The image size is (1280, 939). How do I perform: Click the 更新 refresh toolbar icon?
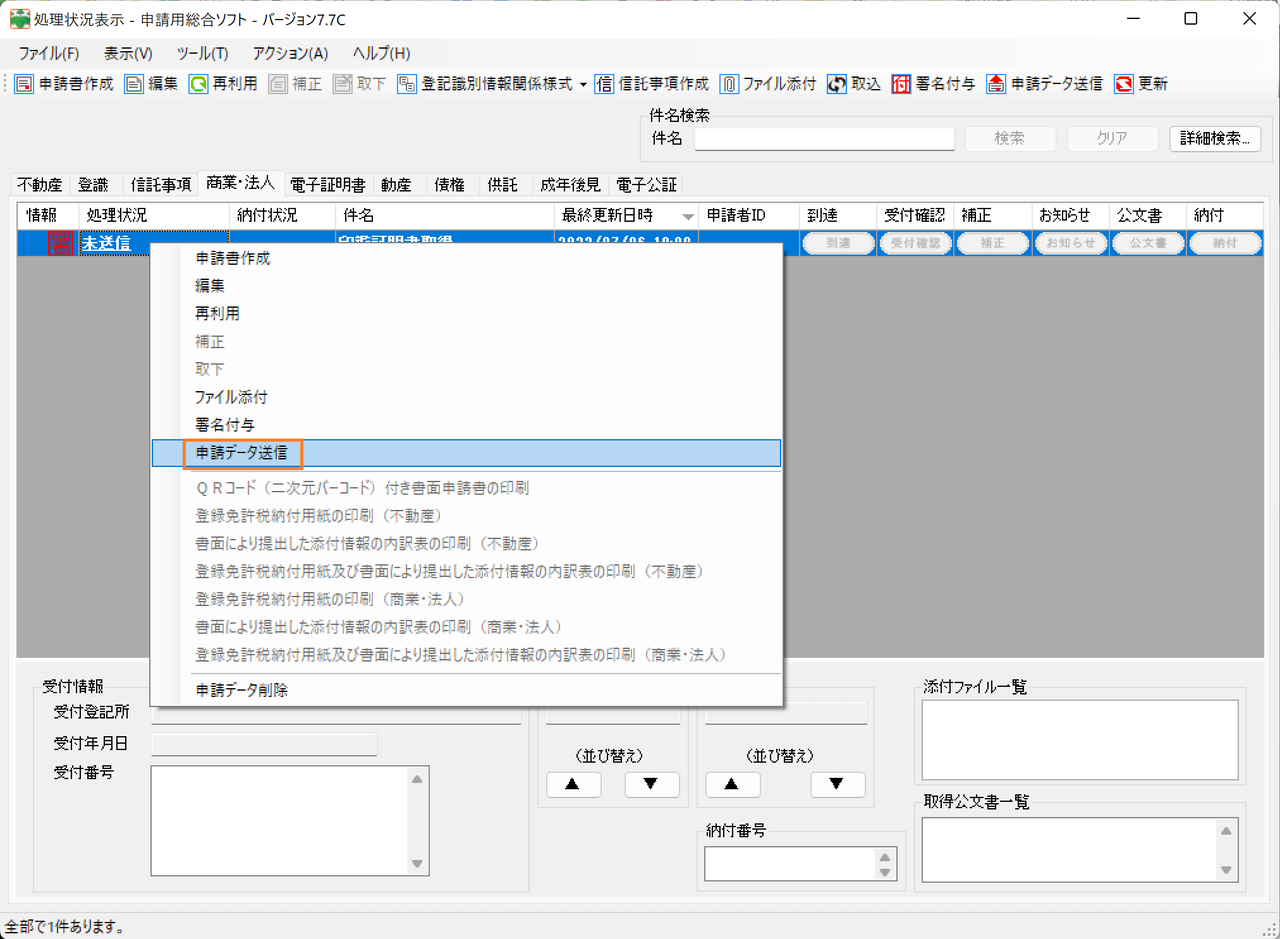click(1124, 84)
